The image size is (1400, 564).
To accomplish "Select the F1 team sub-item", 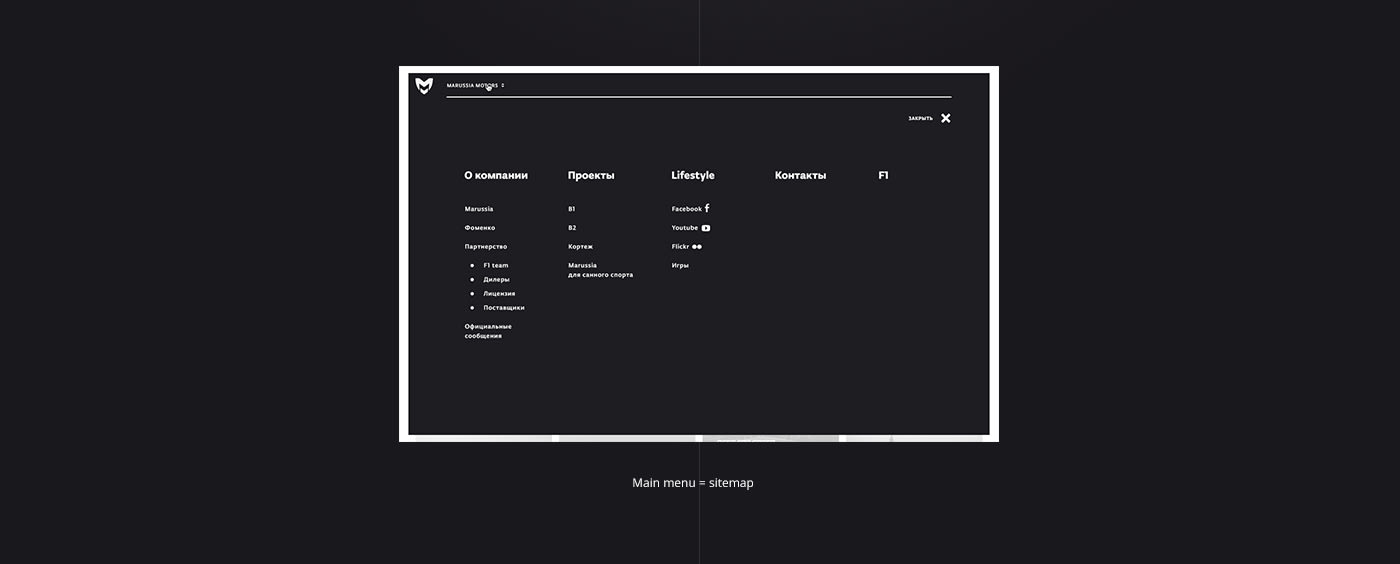I will tap(496, 266).
